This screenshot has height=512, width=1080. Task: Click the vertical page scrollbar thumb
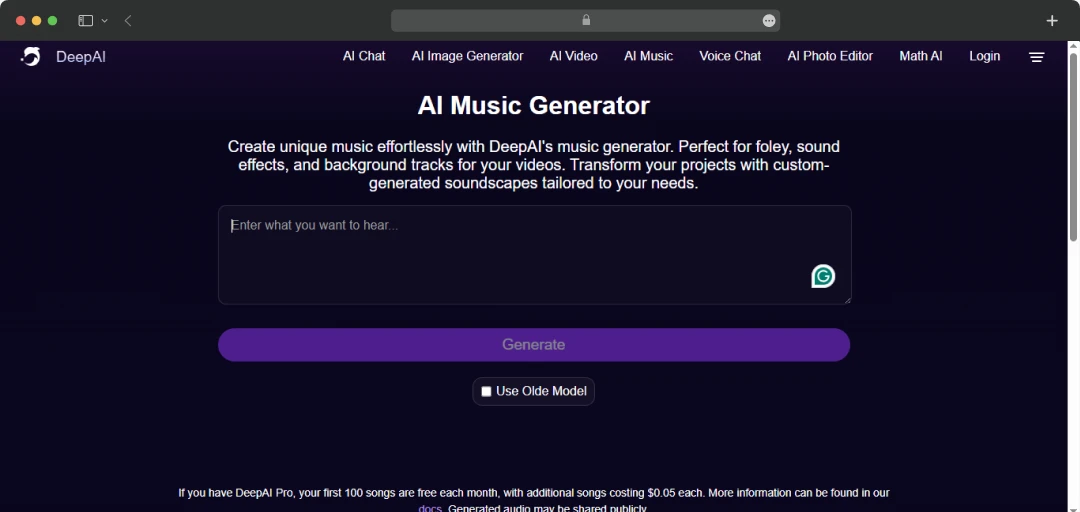(x=1073, y=145)
